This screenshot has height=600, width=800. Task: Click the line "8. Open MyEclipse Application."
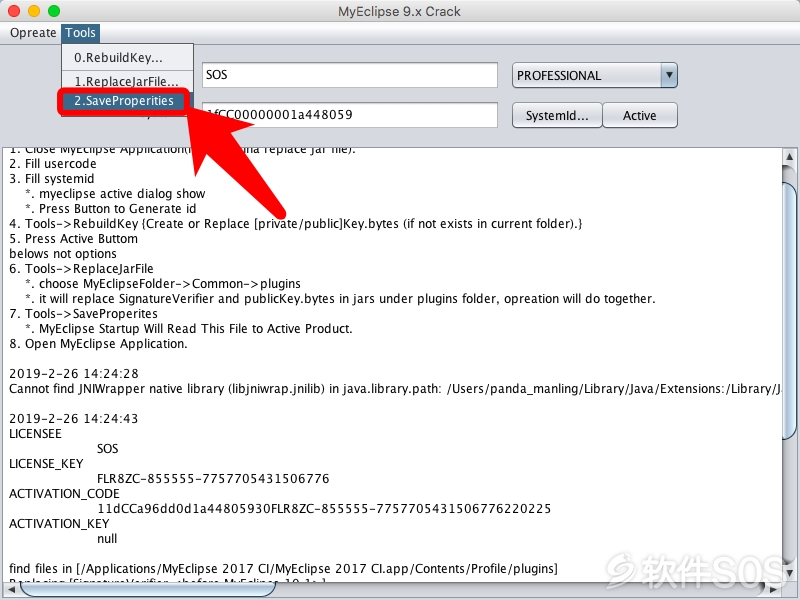click(98, 344)
